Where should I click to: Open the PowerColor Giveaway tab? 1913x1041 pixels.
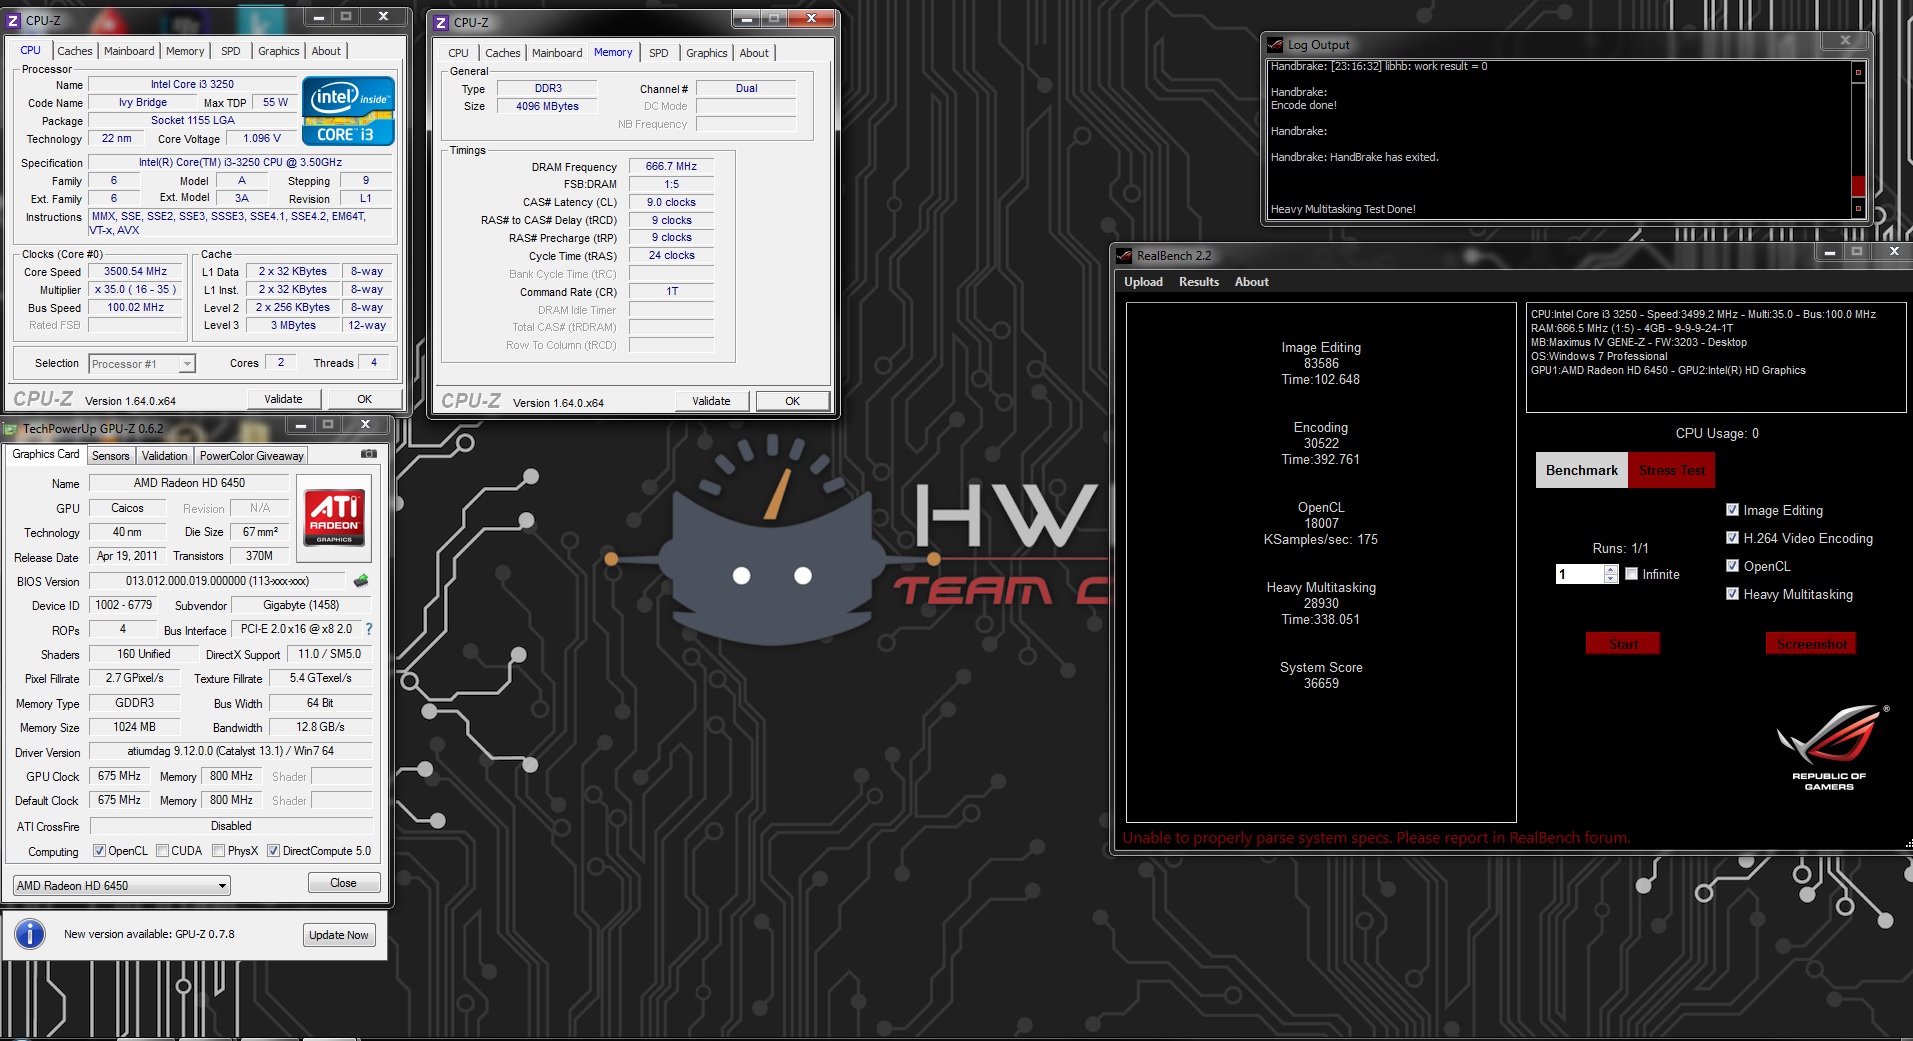(251, 456)
